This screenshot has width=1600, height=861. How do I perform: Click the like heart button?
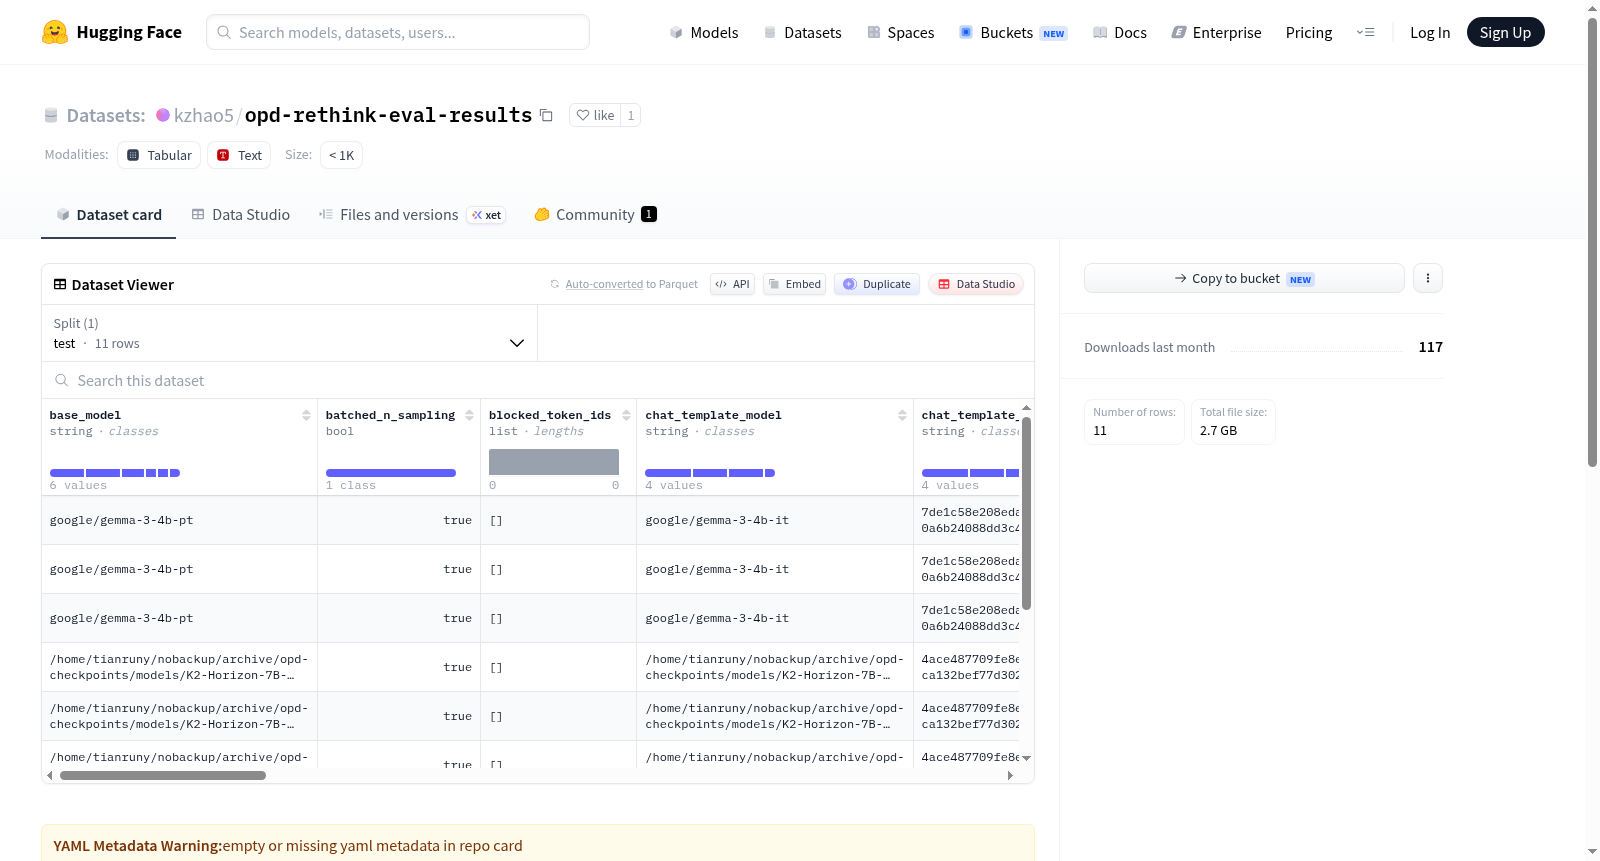(595, 115)
